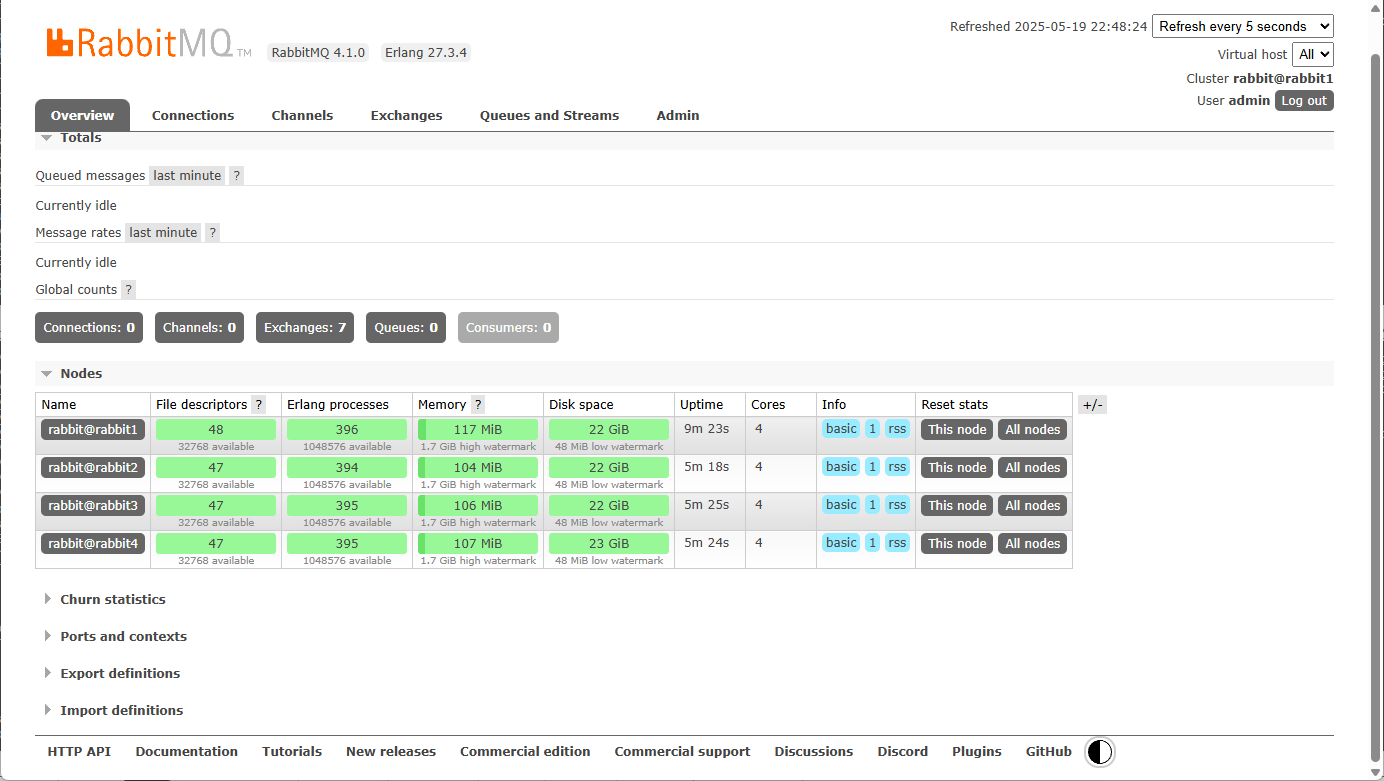The width and height of the screenshot is (1384, 781).
Task: Open node rabbit@rabbit3 details
Action: 93,505
